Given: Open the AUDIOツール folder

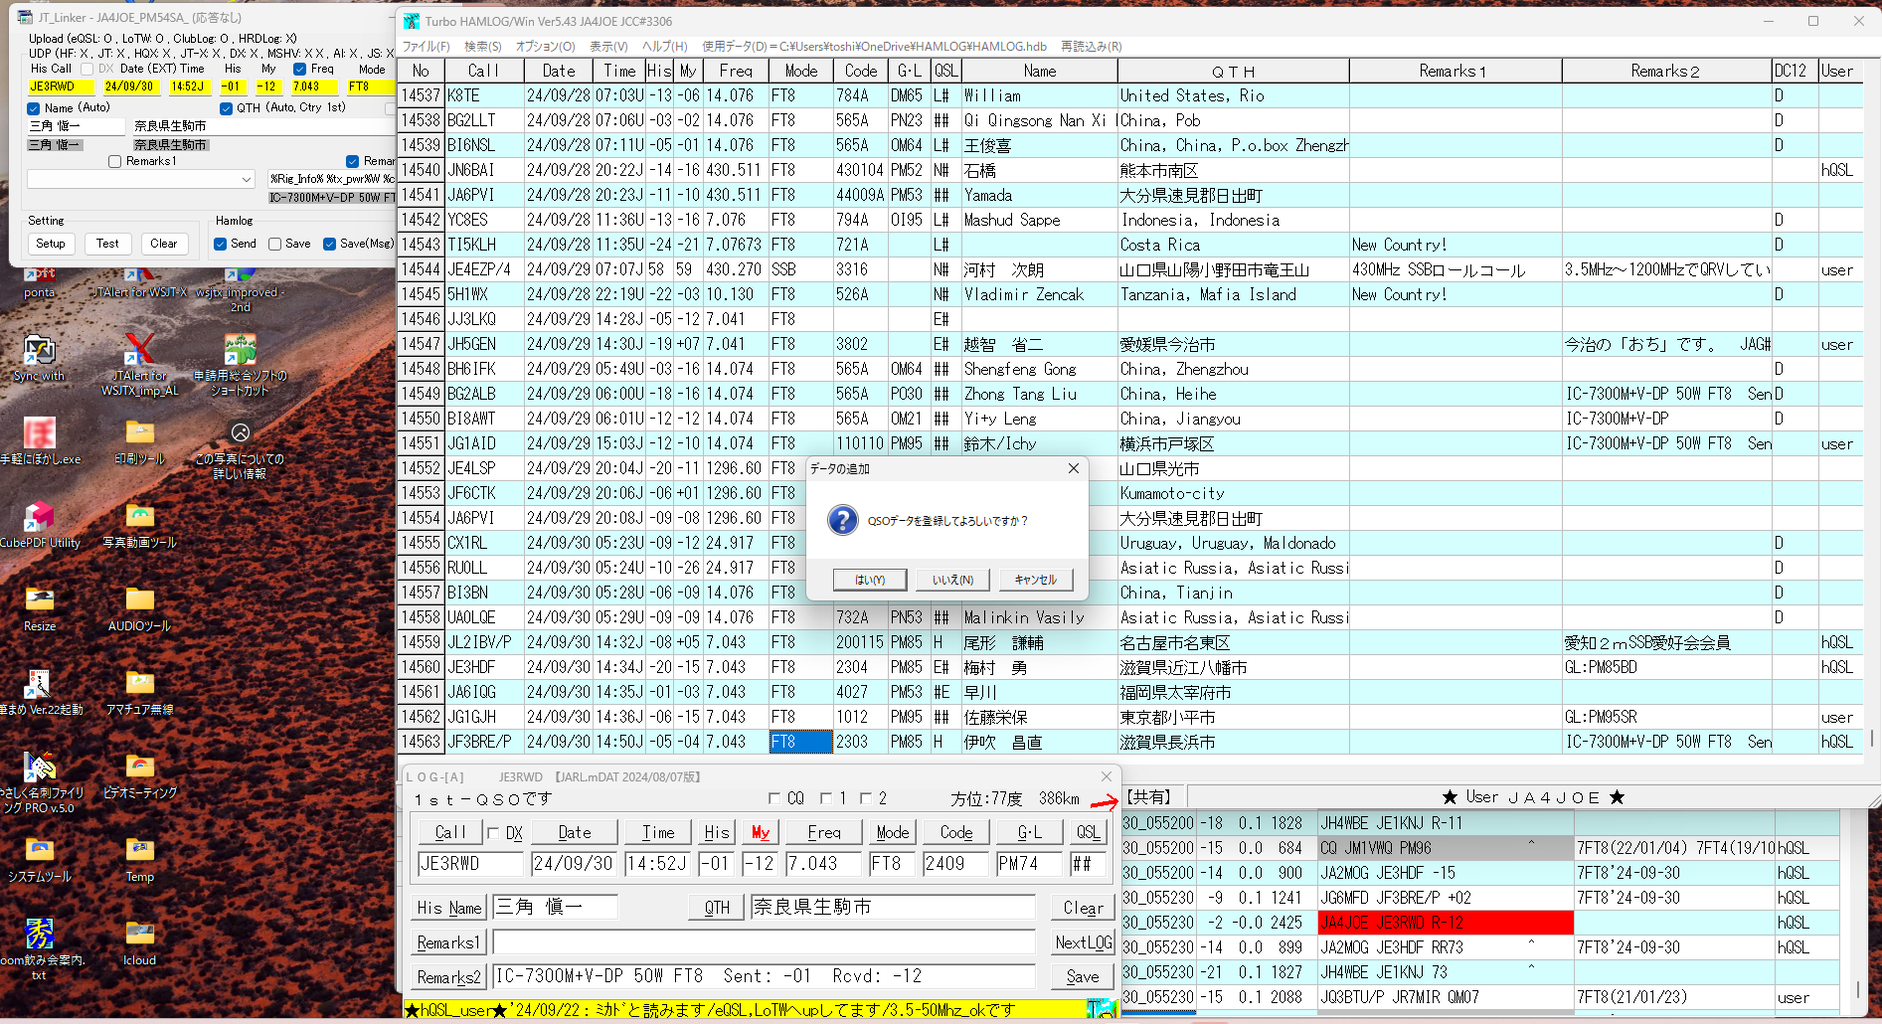Looking at the screenshot, I should pos(139,609).
